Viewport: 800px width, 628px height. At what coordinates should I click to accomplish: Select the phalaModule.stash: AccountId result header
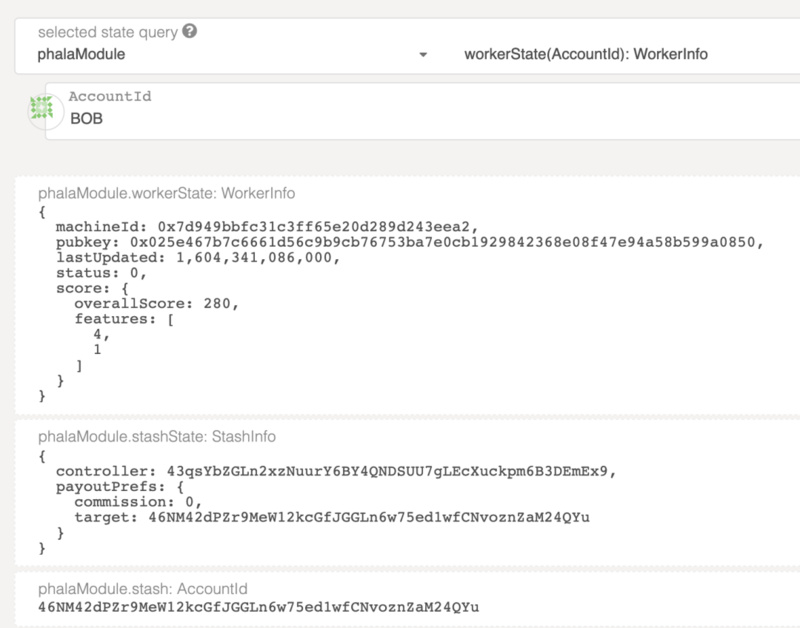pyautogui.click(x=143, y=589)
